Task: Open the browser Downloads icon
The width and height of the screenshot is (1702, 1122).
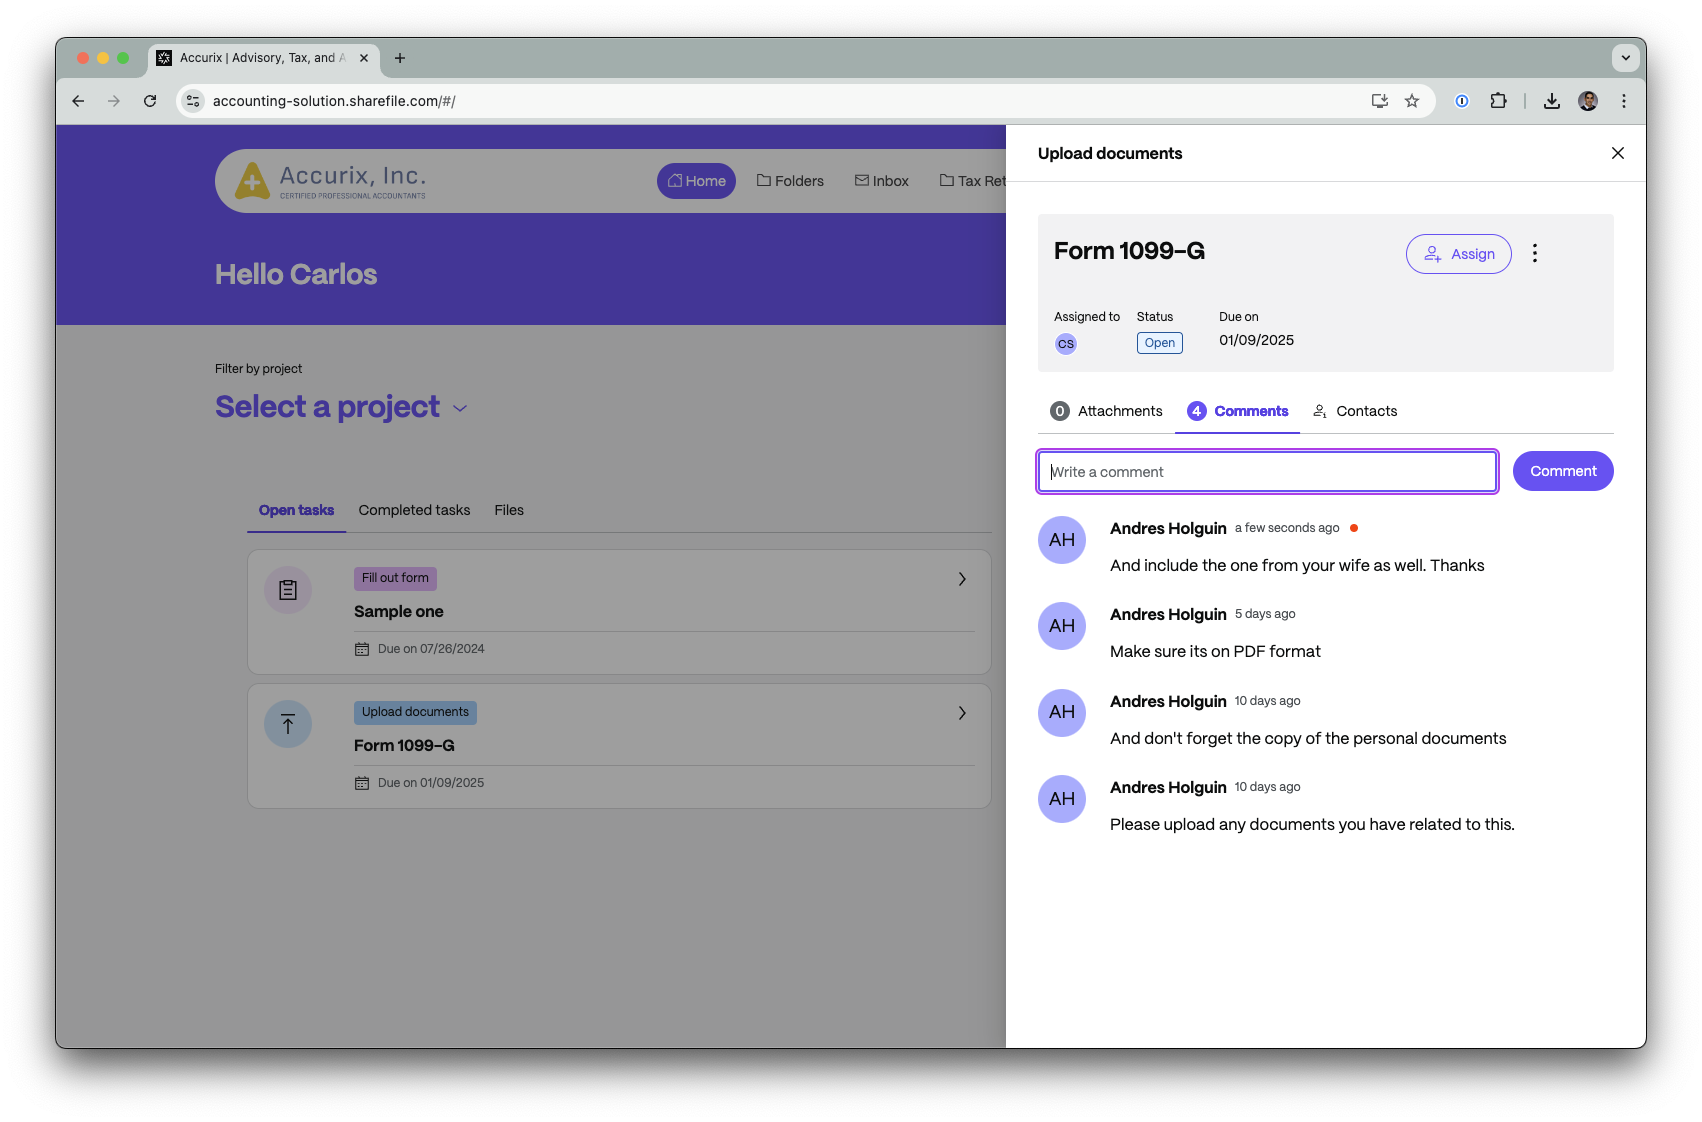Action: click(1552, 101)
